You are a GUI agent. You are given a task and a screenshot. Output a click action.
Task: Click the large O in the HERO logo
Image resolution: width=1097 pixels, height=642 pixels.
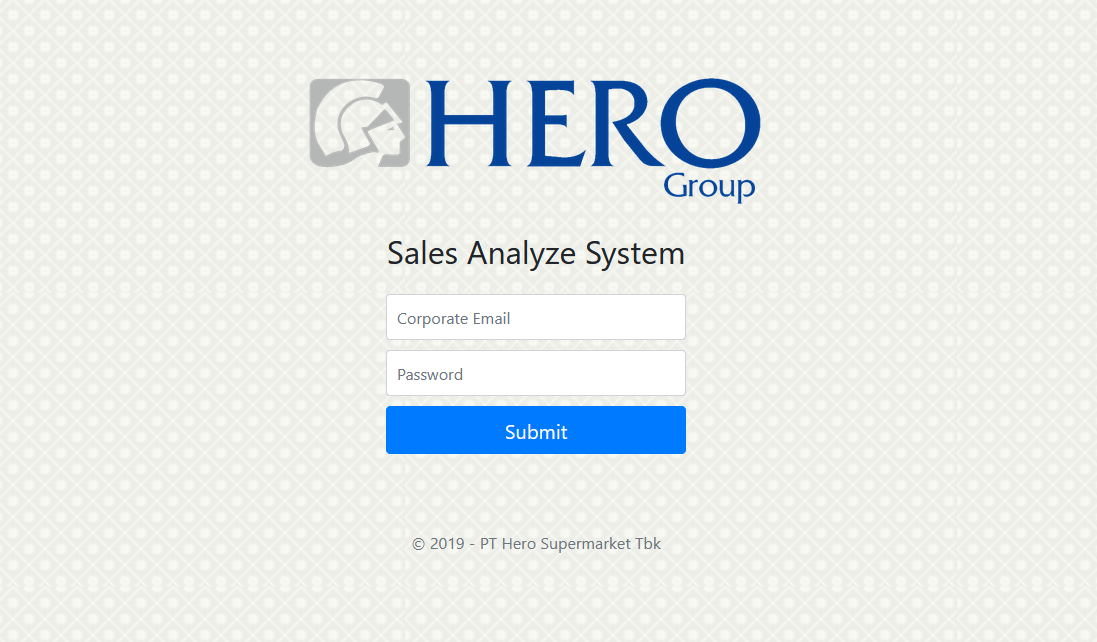tap(711, 123)
